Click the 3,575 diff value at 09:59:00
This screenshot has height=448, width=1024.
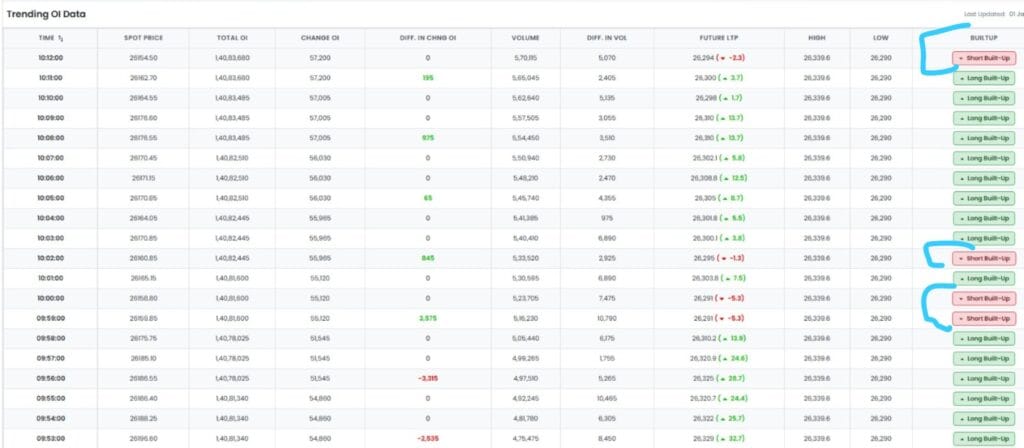click(x=427, y=318)
